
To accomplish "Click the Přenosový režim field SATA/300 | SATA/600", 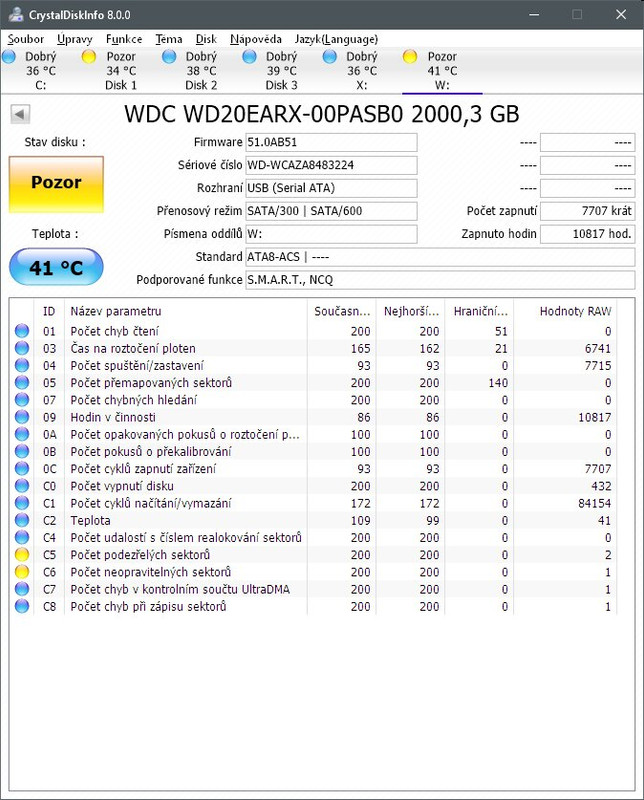I will tap(331, 211).
